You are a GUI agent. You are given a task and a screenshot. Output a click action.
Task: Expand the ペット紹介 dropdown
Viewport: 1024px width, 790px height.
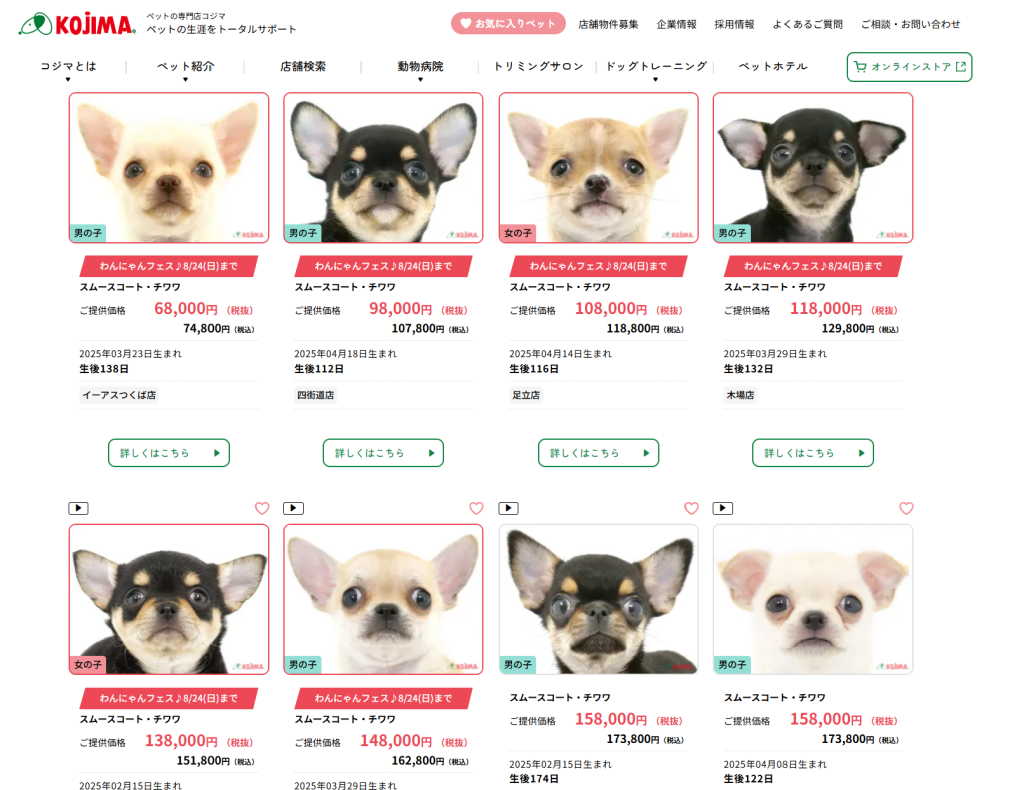point(185,67)
